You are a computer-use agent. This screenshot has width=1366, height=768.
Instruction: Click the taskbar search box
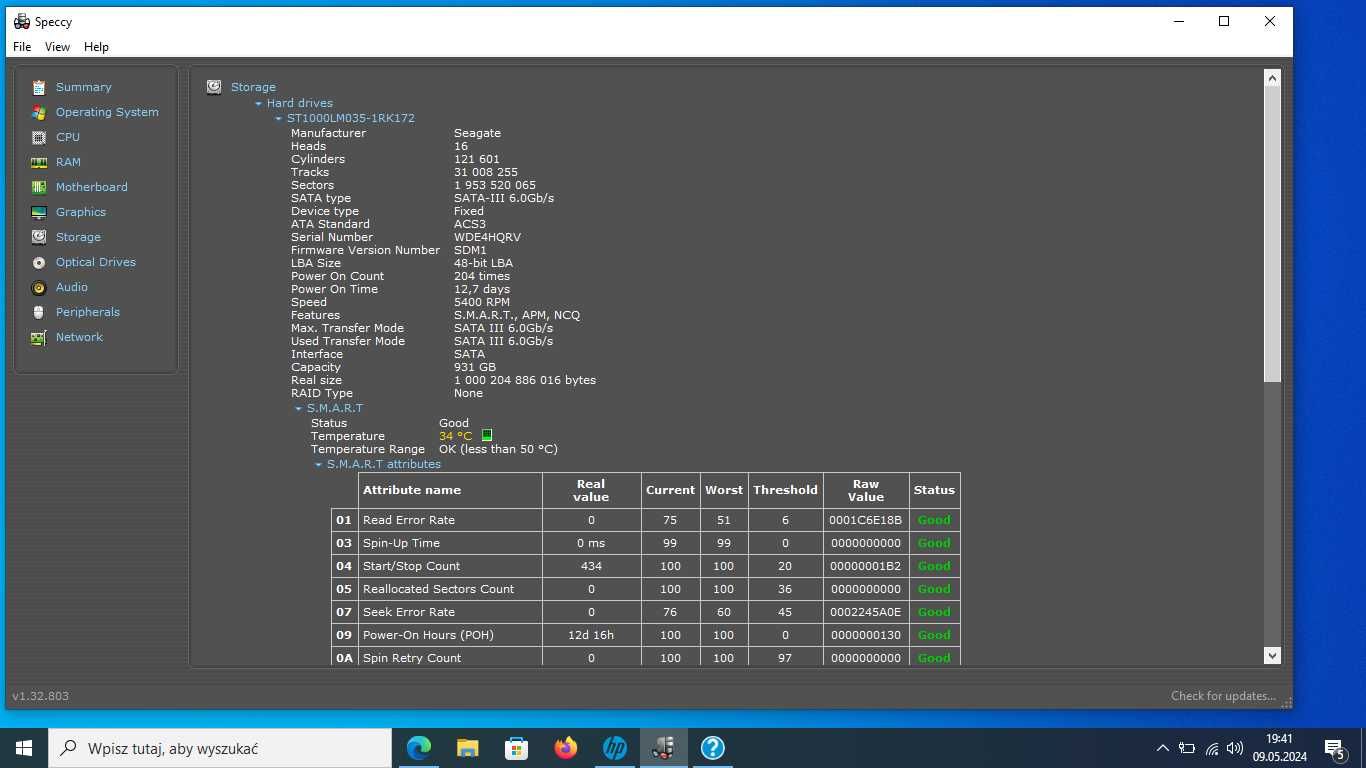220,748
